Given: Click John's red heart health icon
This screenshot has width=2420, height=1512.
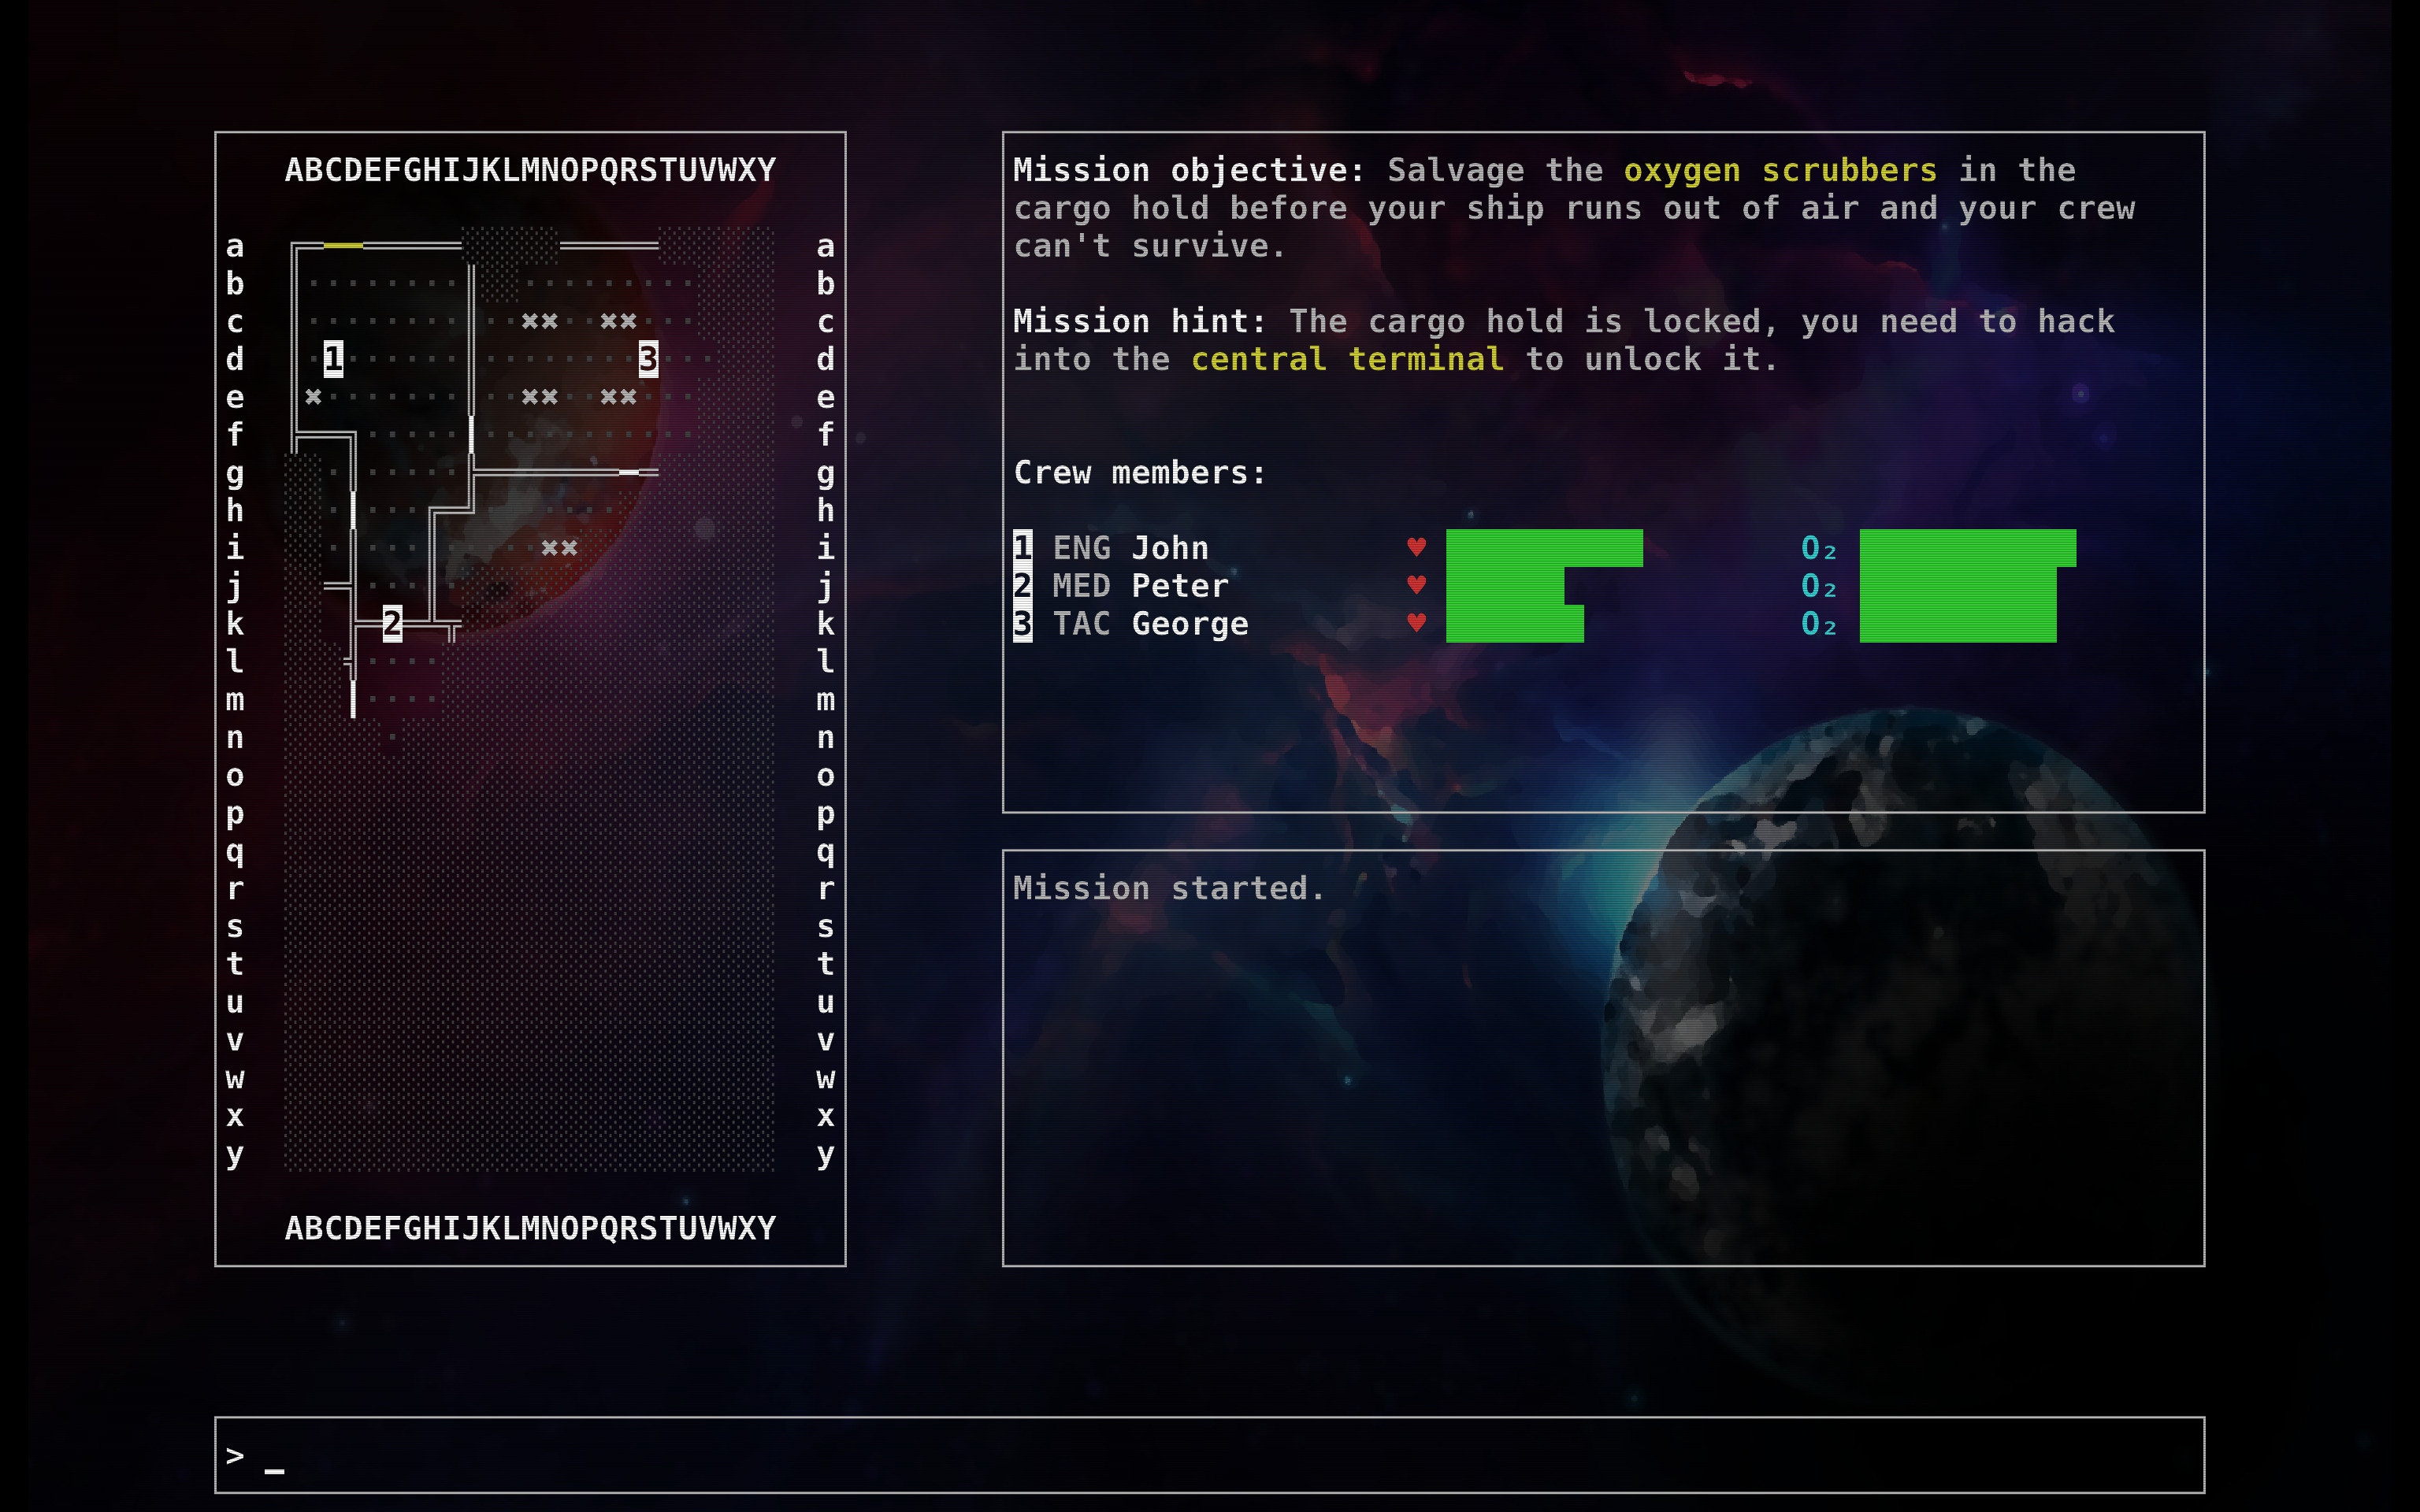Looking at the screenshot, I should [x=1416, y=547].
